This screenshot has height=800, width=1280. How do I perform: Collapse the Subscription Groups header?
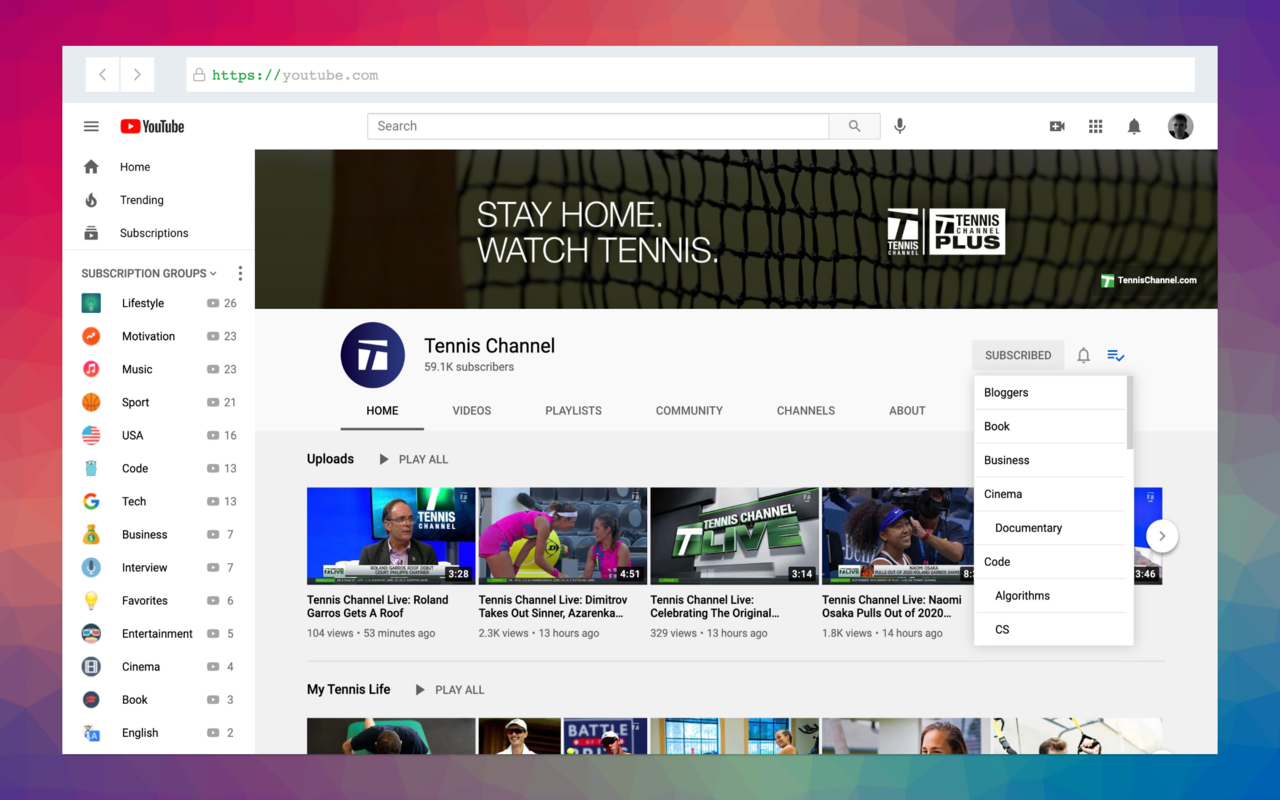tap(149, 273)
